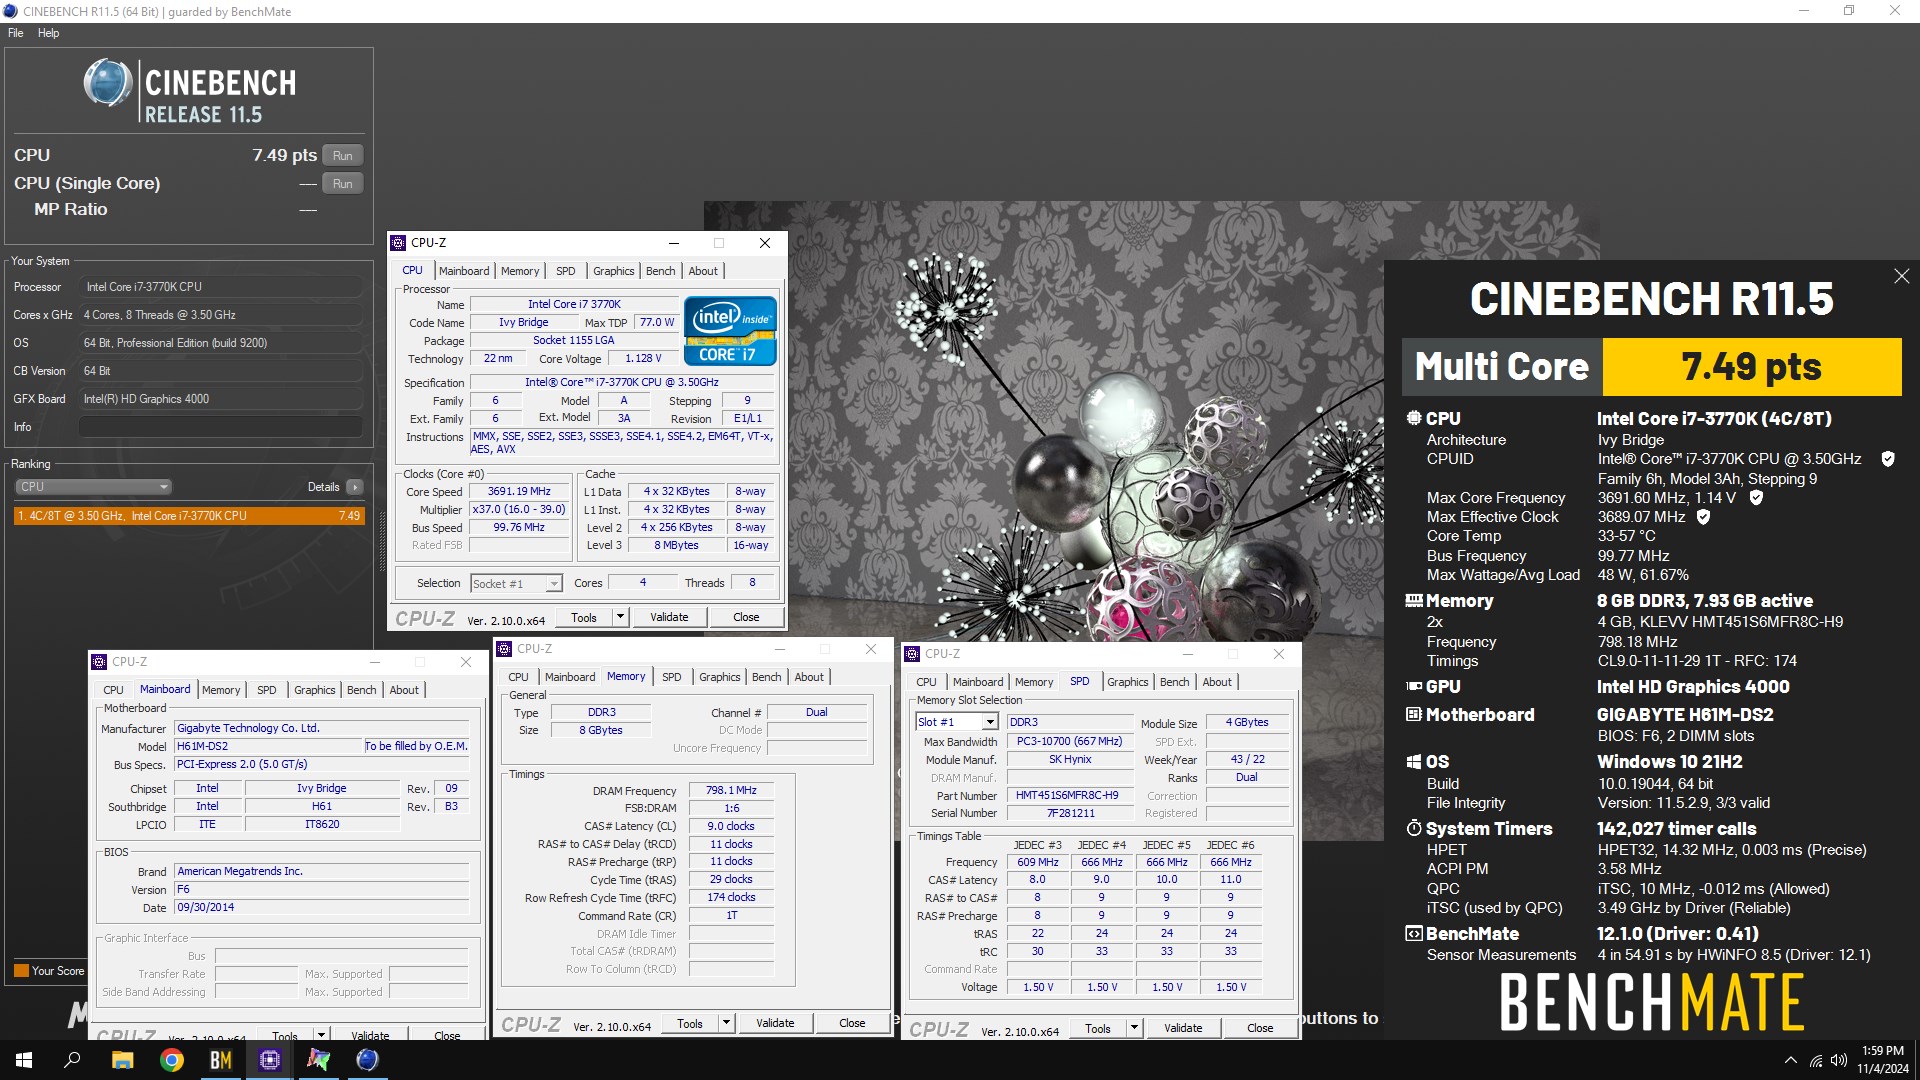Open the Socket #1 selection dropdown
The height and width of the screenshot is (1080, 1920).
pyautogui.click(x=516, y=583)
